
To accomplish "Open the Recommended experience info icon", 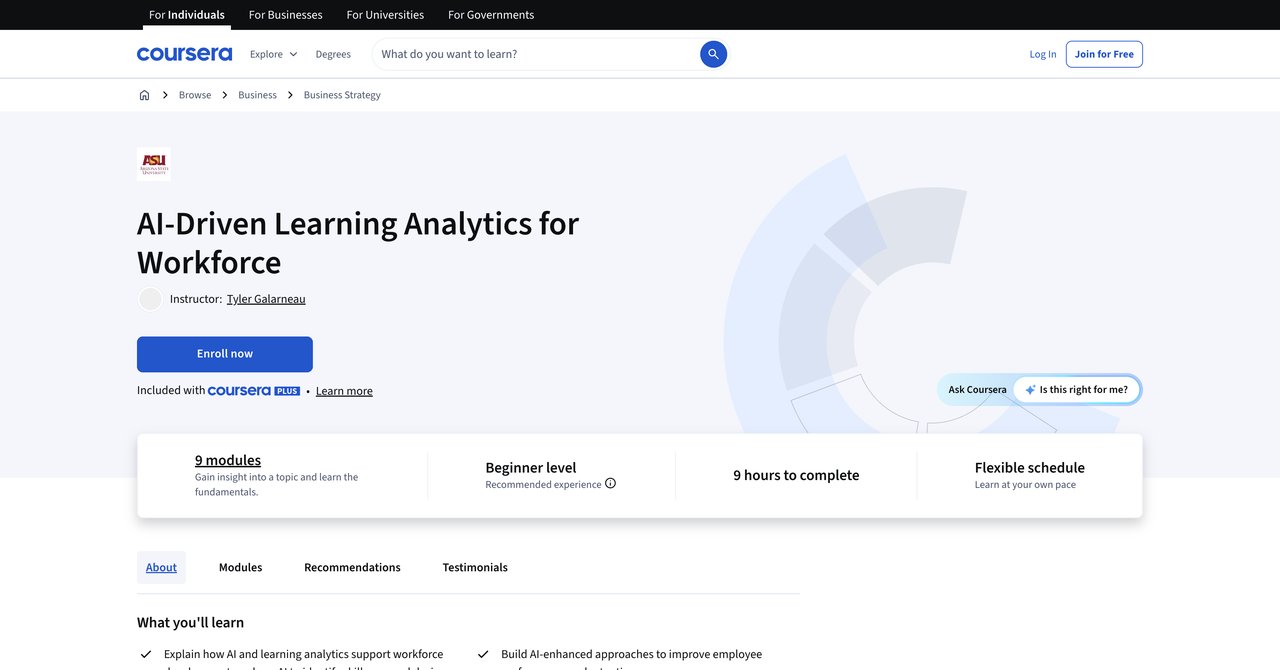I will pos(610,484).
